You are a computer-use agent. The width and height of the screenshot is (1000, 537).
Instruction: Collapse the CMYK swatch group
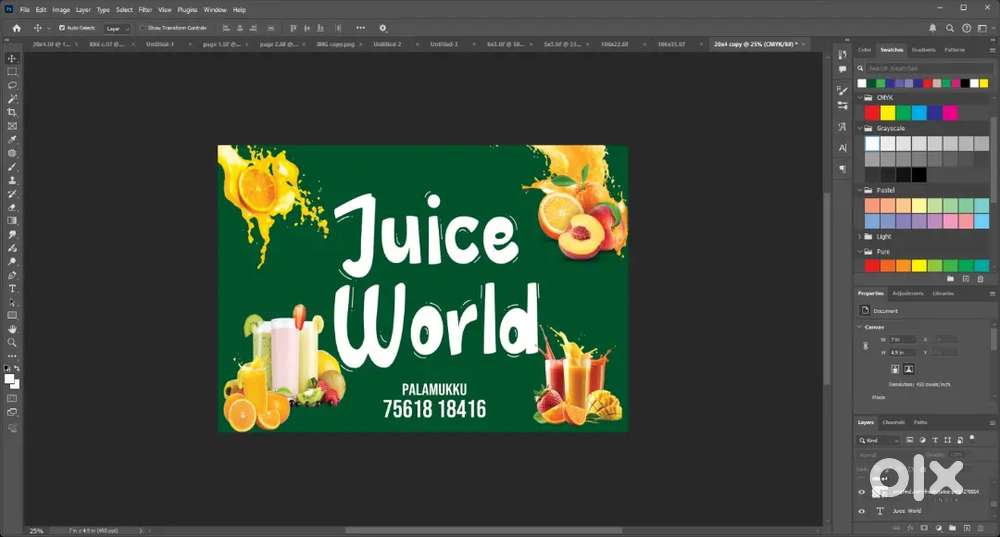861,98
